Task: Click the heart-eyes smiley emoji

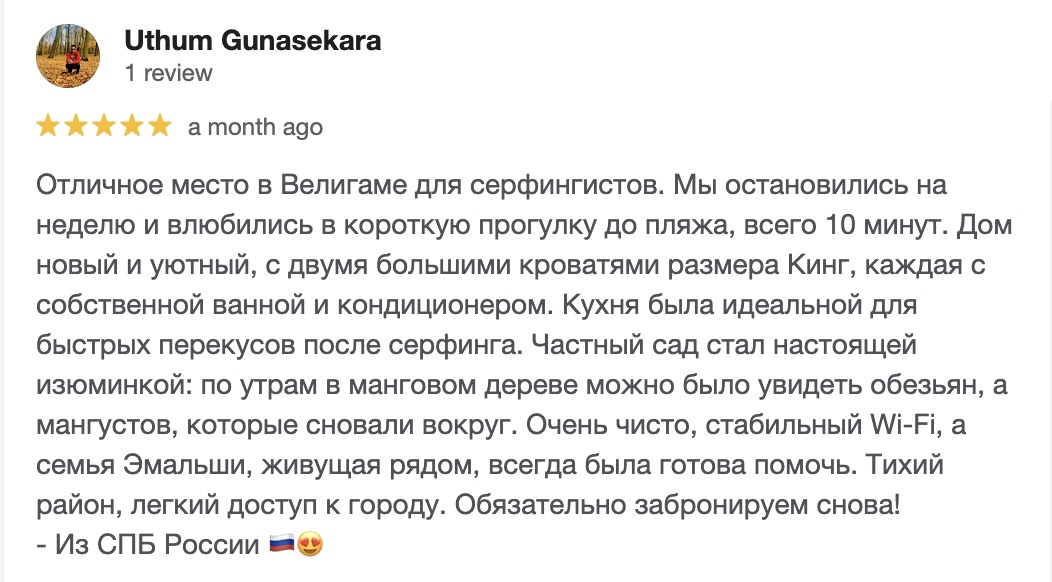Action: pyautogui.click(x=310, y=546)
